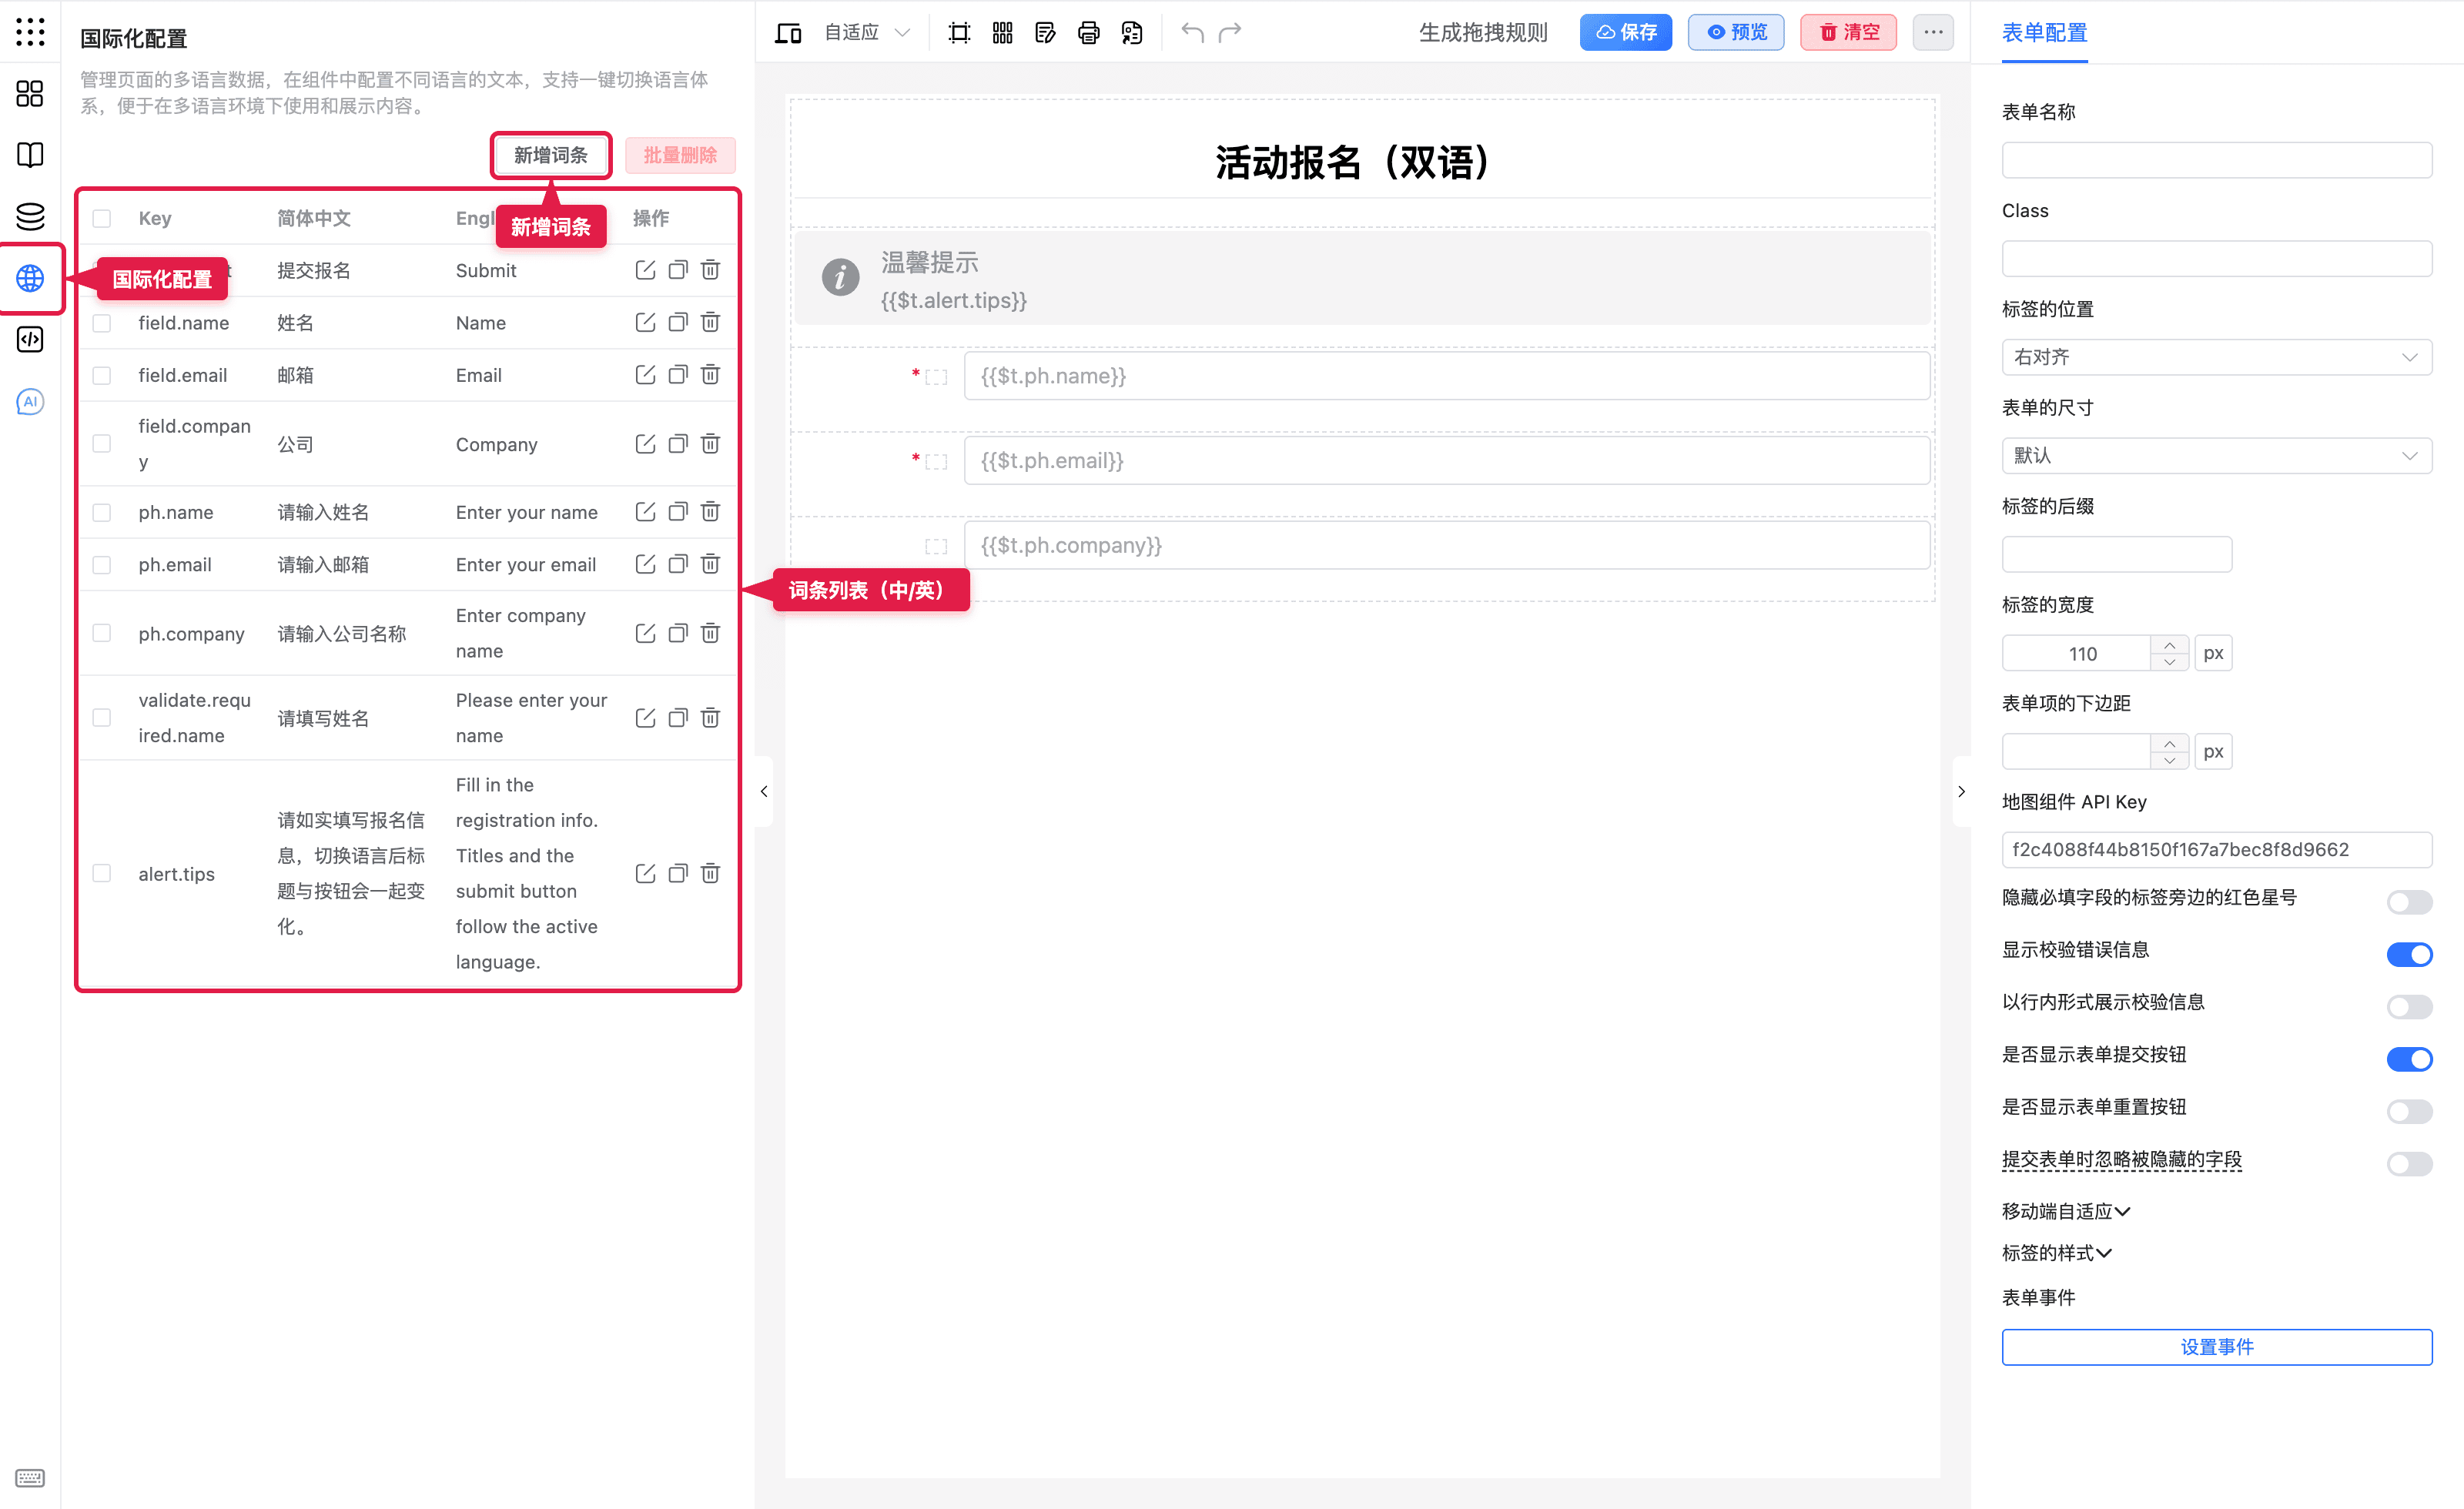Edit the ph.company entry
The image size is (2464, 1509).
coord(645,633)
